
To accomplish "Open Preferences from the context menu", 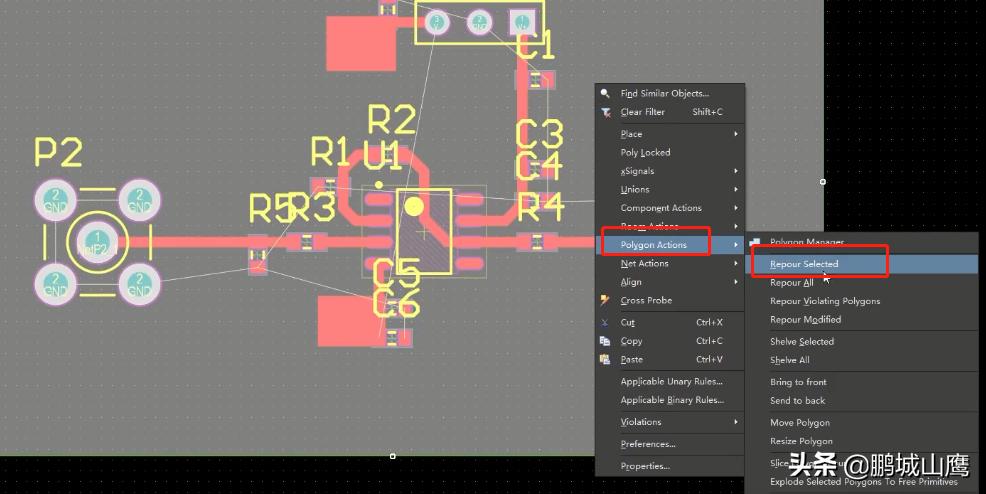I will click(x=647, y=444).
